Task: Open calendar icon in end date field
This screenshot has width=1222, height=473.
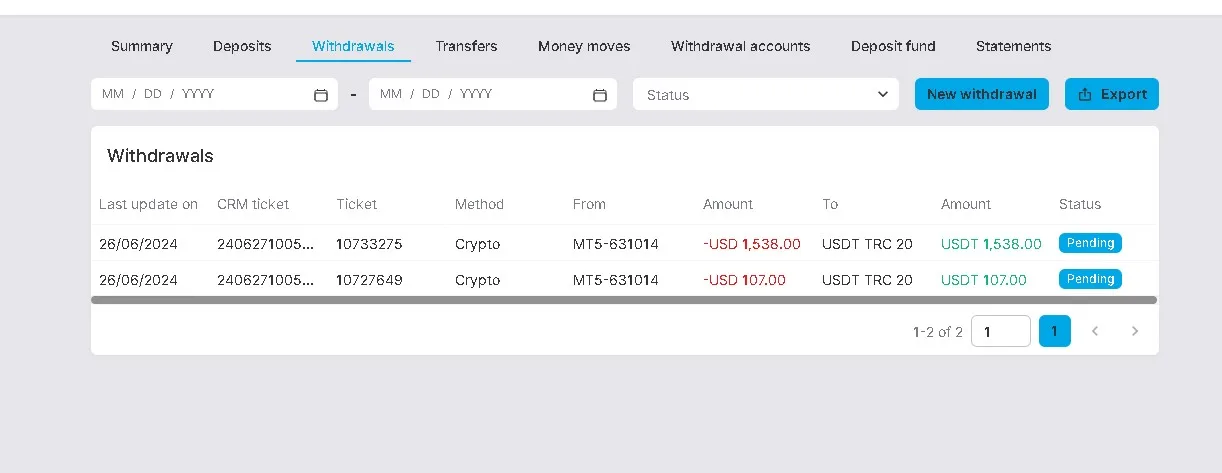Action: click(600, 95)
